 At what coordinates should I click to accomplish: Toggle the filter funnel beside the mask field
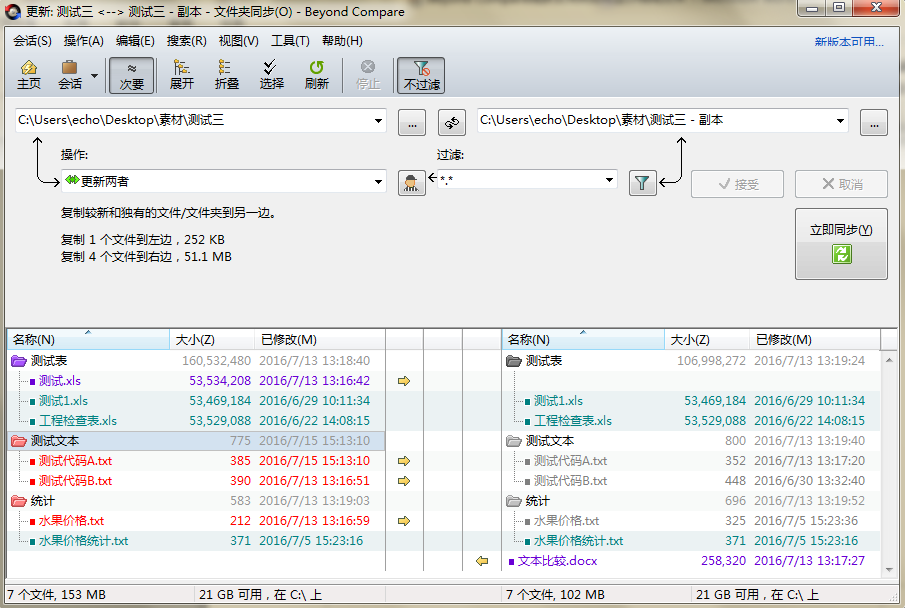(642, 183)
